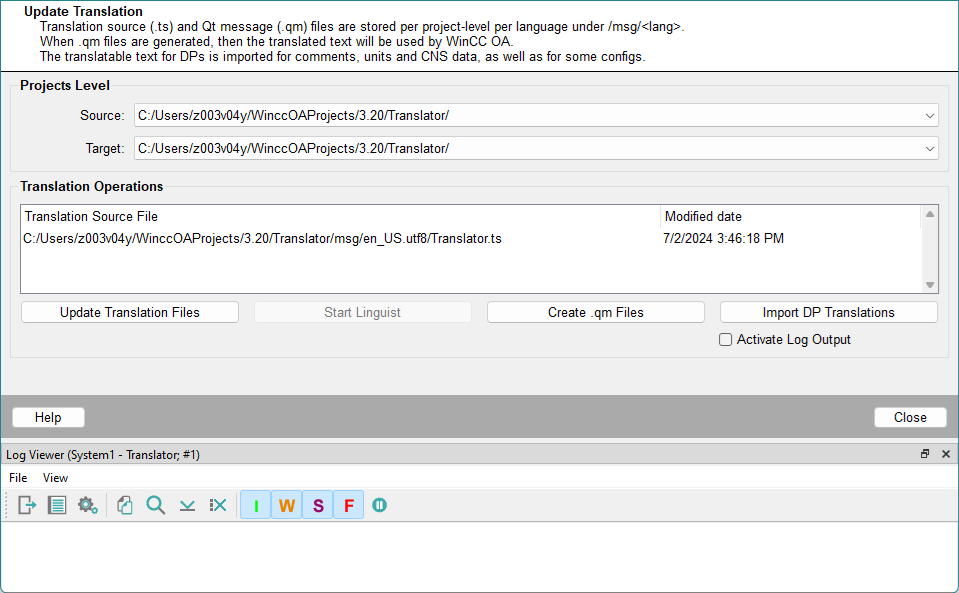Pause log output with the pause icon
959x593 pixels.
(380, 505)
